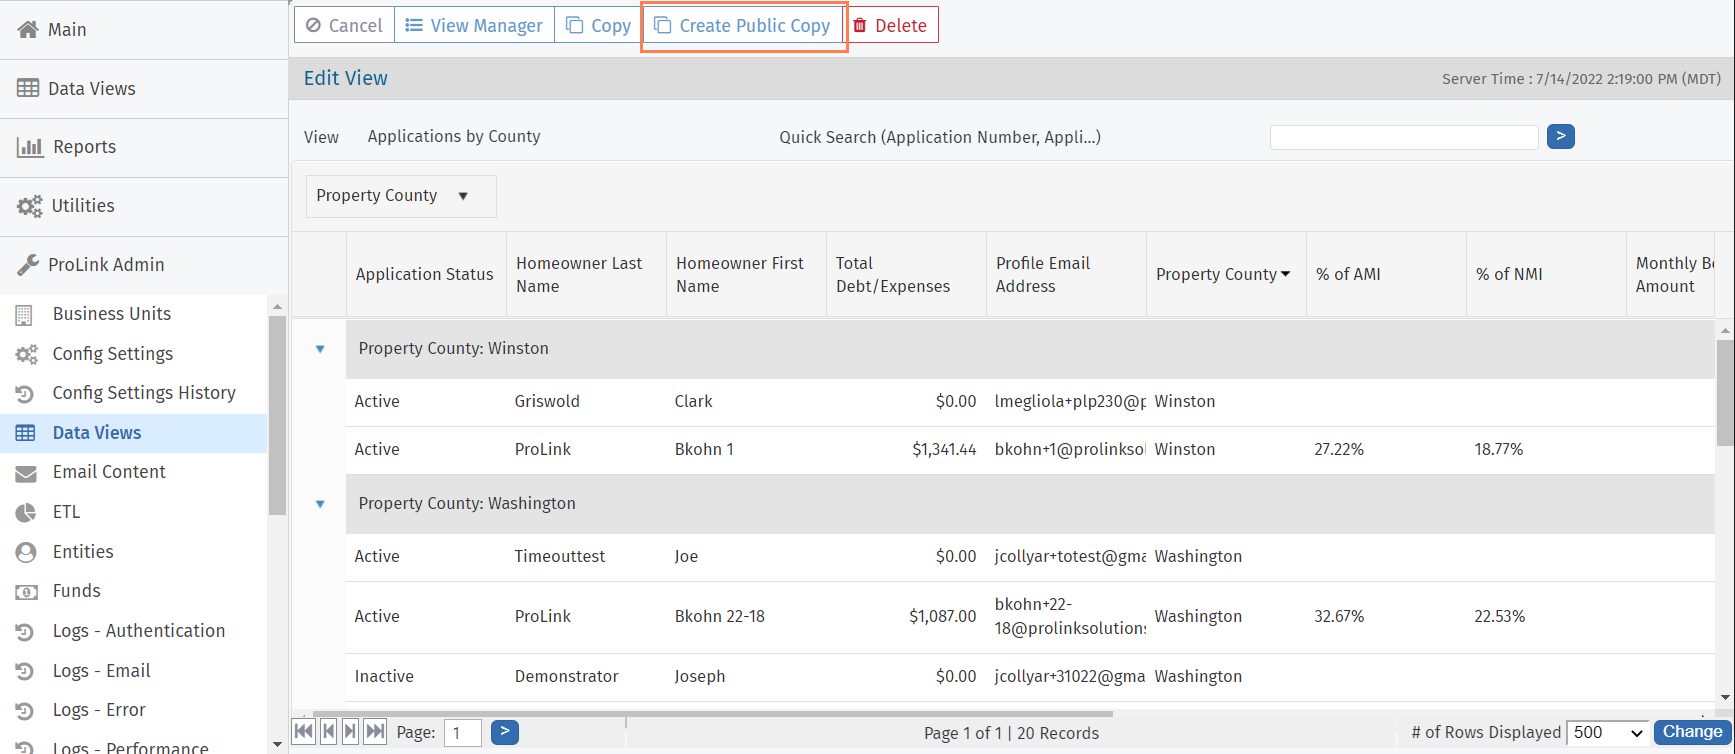Click the Quick Search go arrow button
1735x754 pixels.
(x=1560, y=136)
